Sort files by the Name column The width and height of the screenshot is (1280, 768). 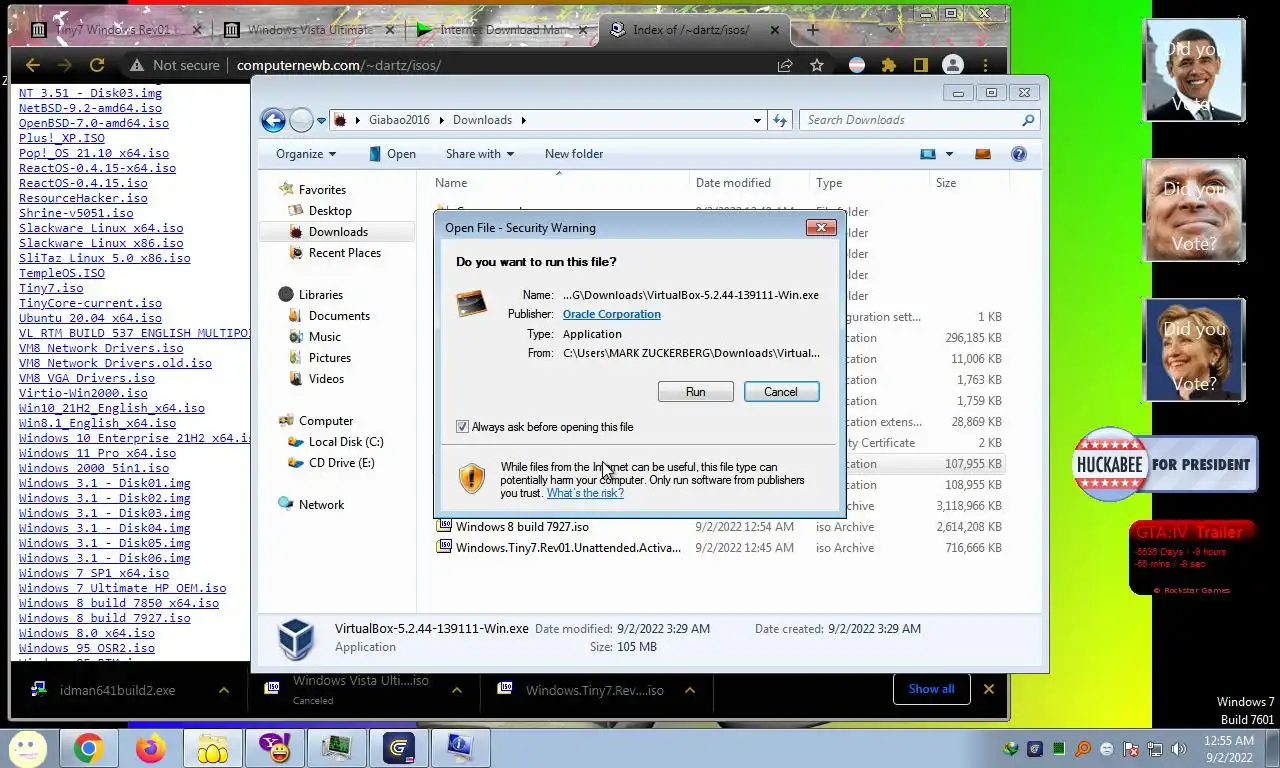(x=559, y=183)
